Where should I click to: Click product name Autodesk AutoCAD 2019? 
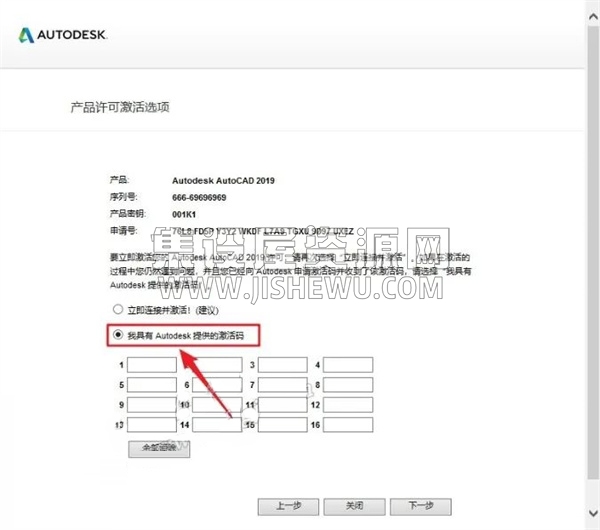(x=223, y=181)
